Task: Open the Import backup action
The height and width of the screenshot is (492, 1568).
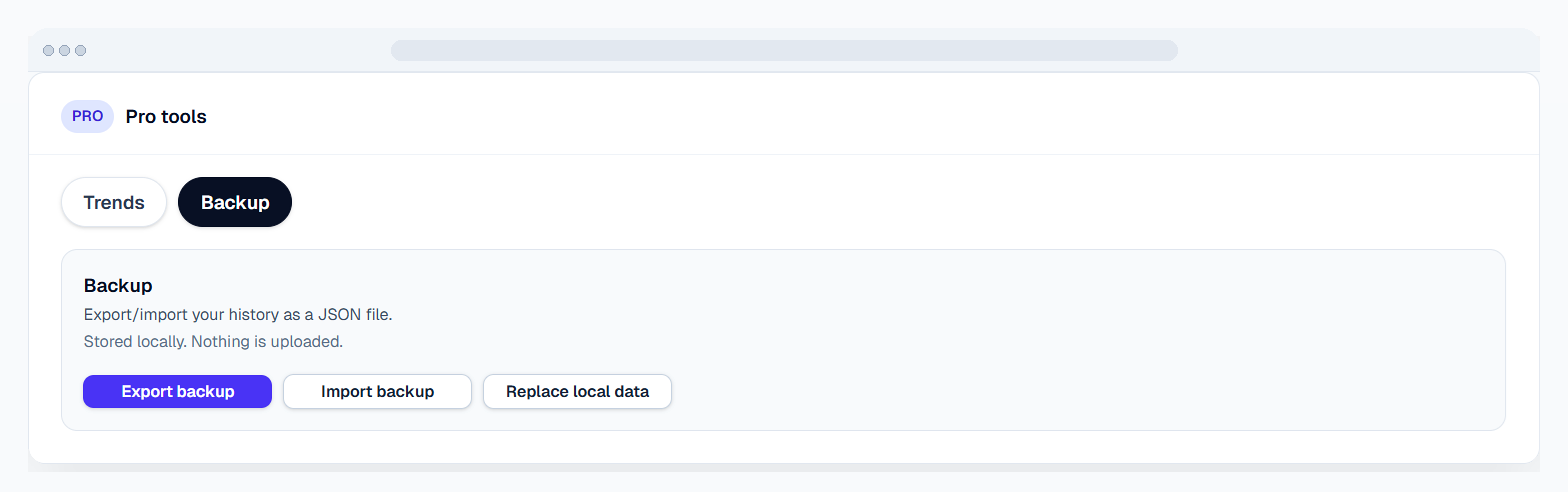Action: click(377, 392)
